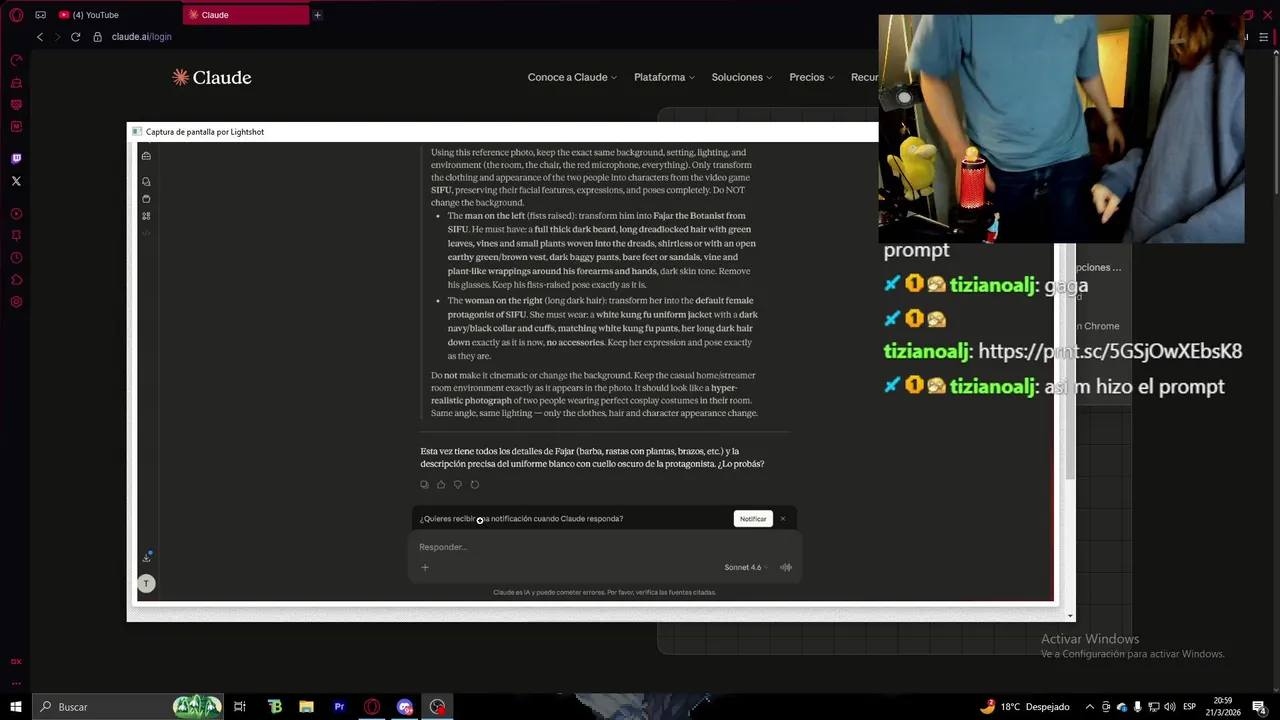Open the Sonnet 4.6 model selector

pyautogui.click(x=746, y=567)
